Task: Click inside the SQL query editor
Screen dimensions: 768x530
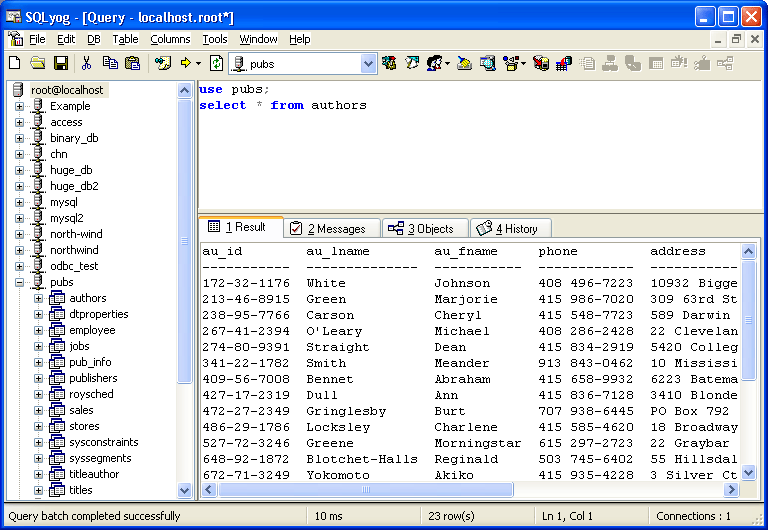Action: click(x=480, y=146)
